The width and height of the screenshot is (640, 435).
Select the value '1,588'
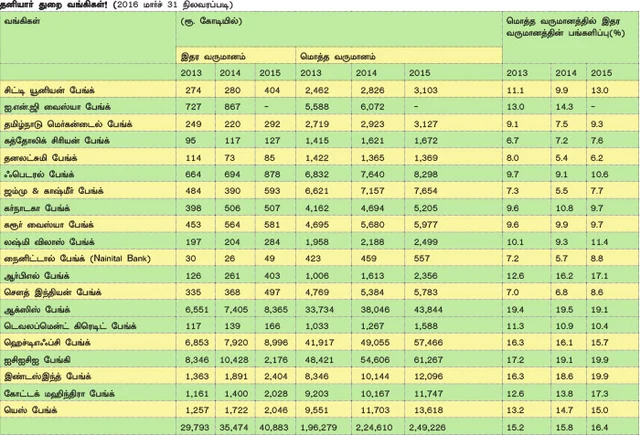(426, 326)
